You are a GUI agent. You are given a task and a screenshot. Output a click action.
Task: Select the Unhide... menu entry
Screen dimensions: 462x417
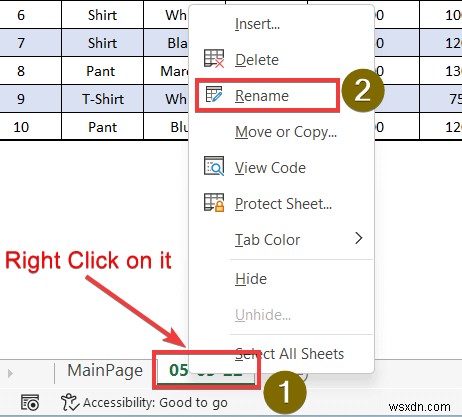(263, 315)
